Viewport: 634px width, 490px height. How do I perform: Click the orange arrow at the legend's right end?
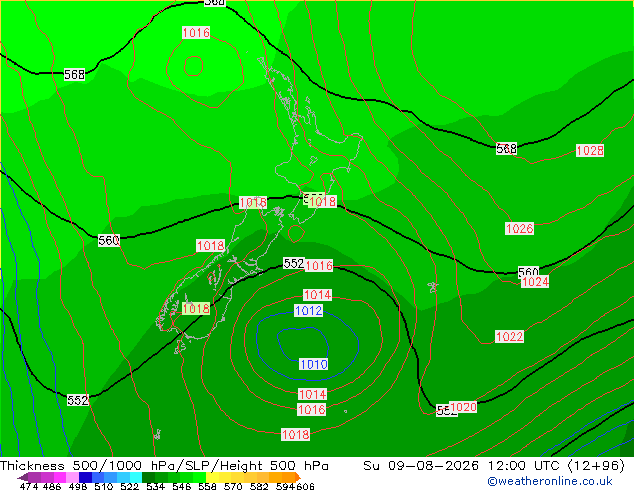(297, 477)
